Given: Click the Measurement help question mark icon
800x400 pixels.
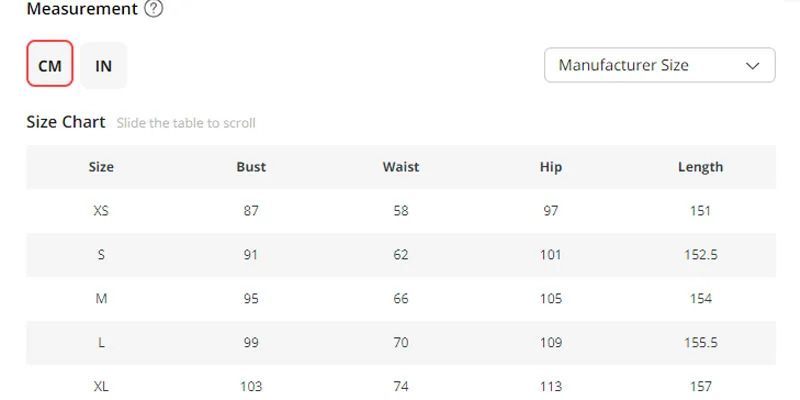Looking at the screenshot, I should click(153, 9).
